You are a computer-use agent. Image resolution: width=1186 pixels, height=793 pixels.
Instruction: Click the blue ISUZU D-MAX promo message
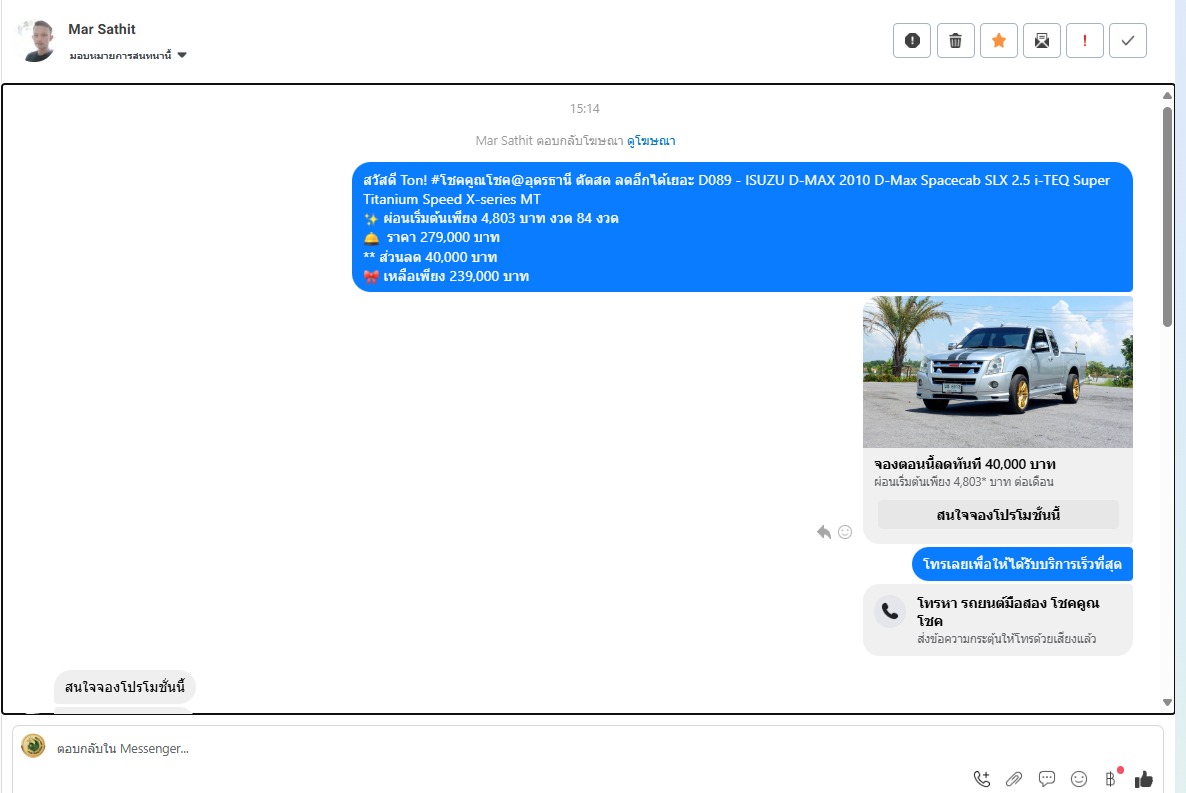(x=742, y=227)
